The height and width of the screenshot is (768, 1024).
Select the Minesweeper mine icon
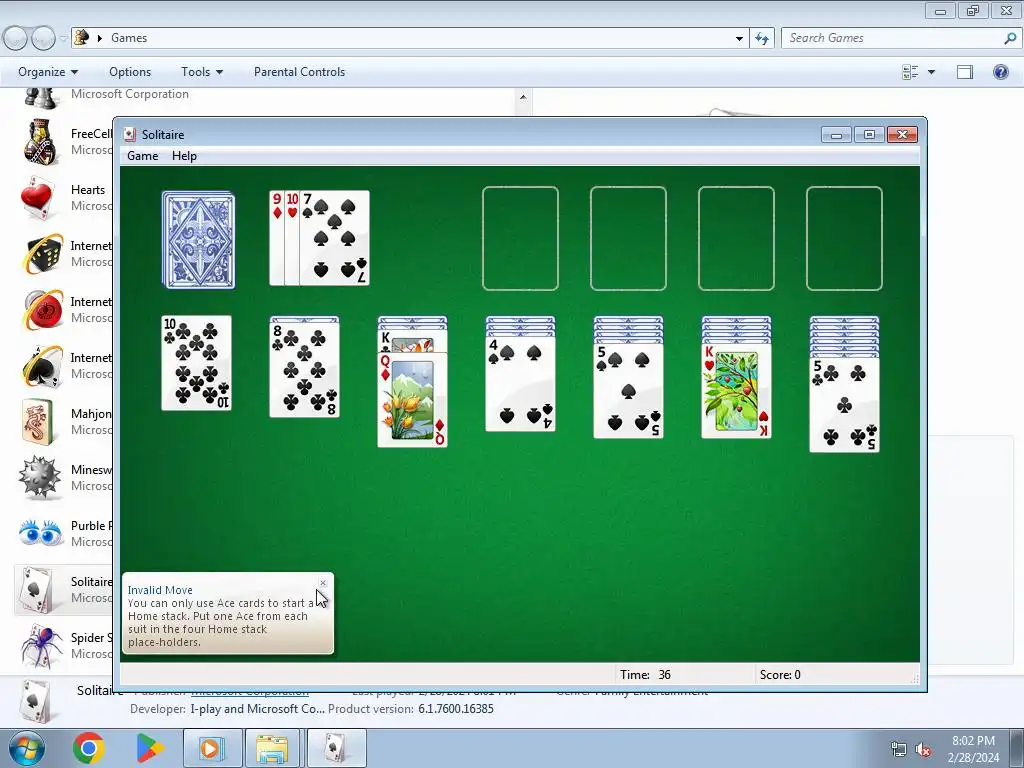(x=40, y=477)
